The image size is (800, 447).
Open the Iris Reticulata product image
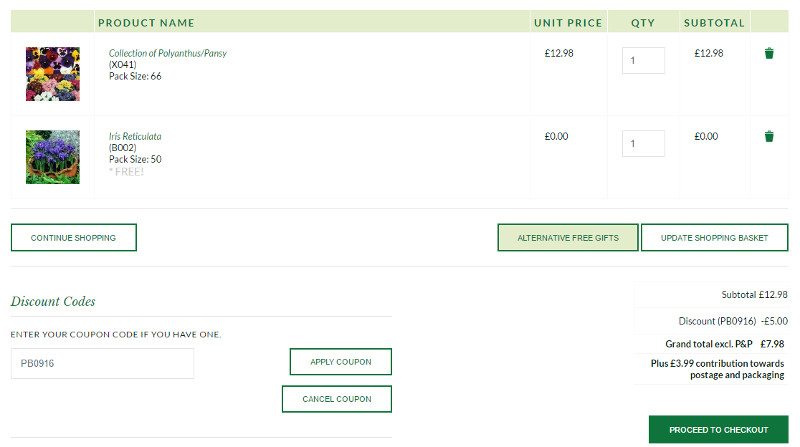52,156
